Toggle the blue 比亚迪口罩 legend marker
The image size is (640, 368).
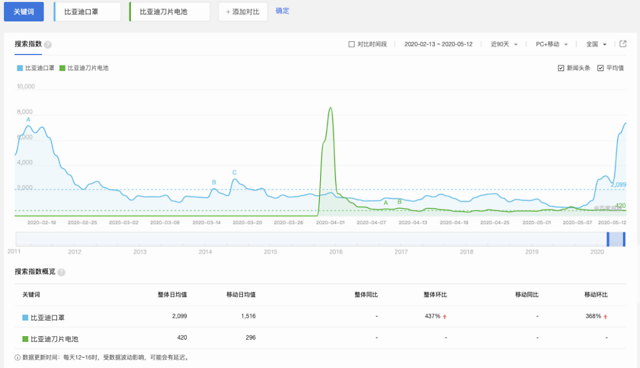click(x=20, y=68)
